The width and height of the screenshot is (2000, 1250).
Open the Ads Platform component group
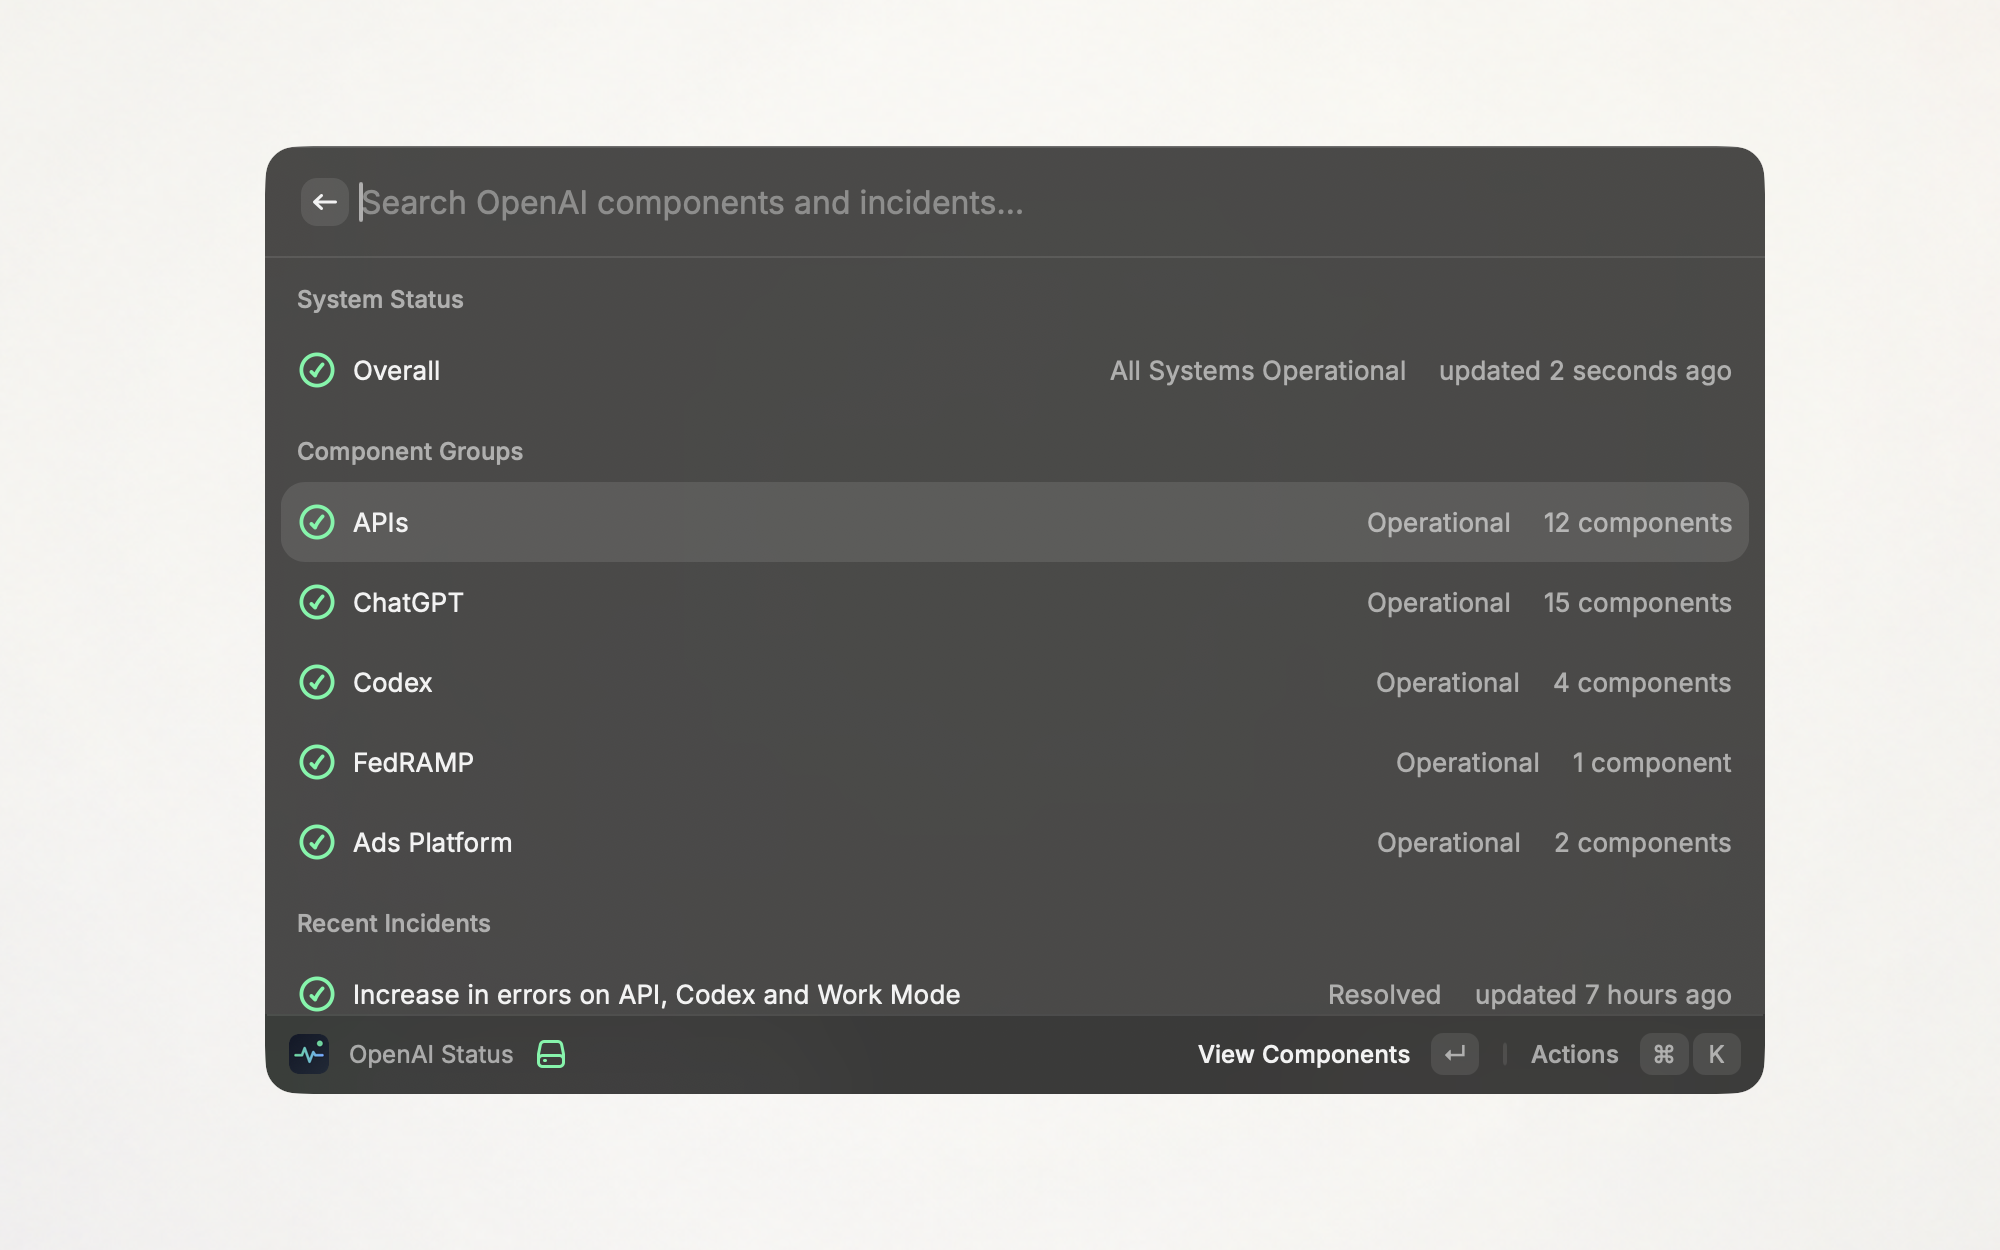pos(1015,842)
